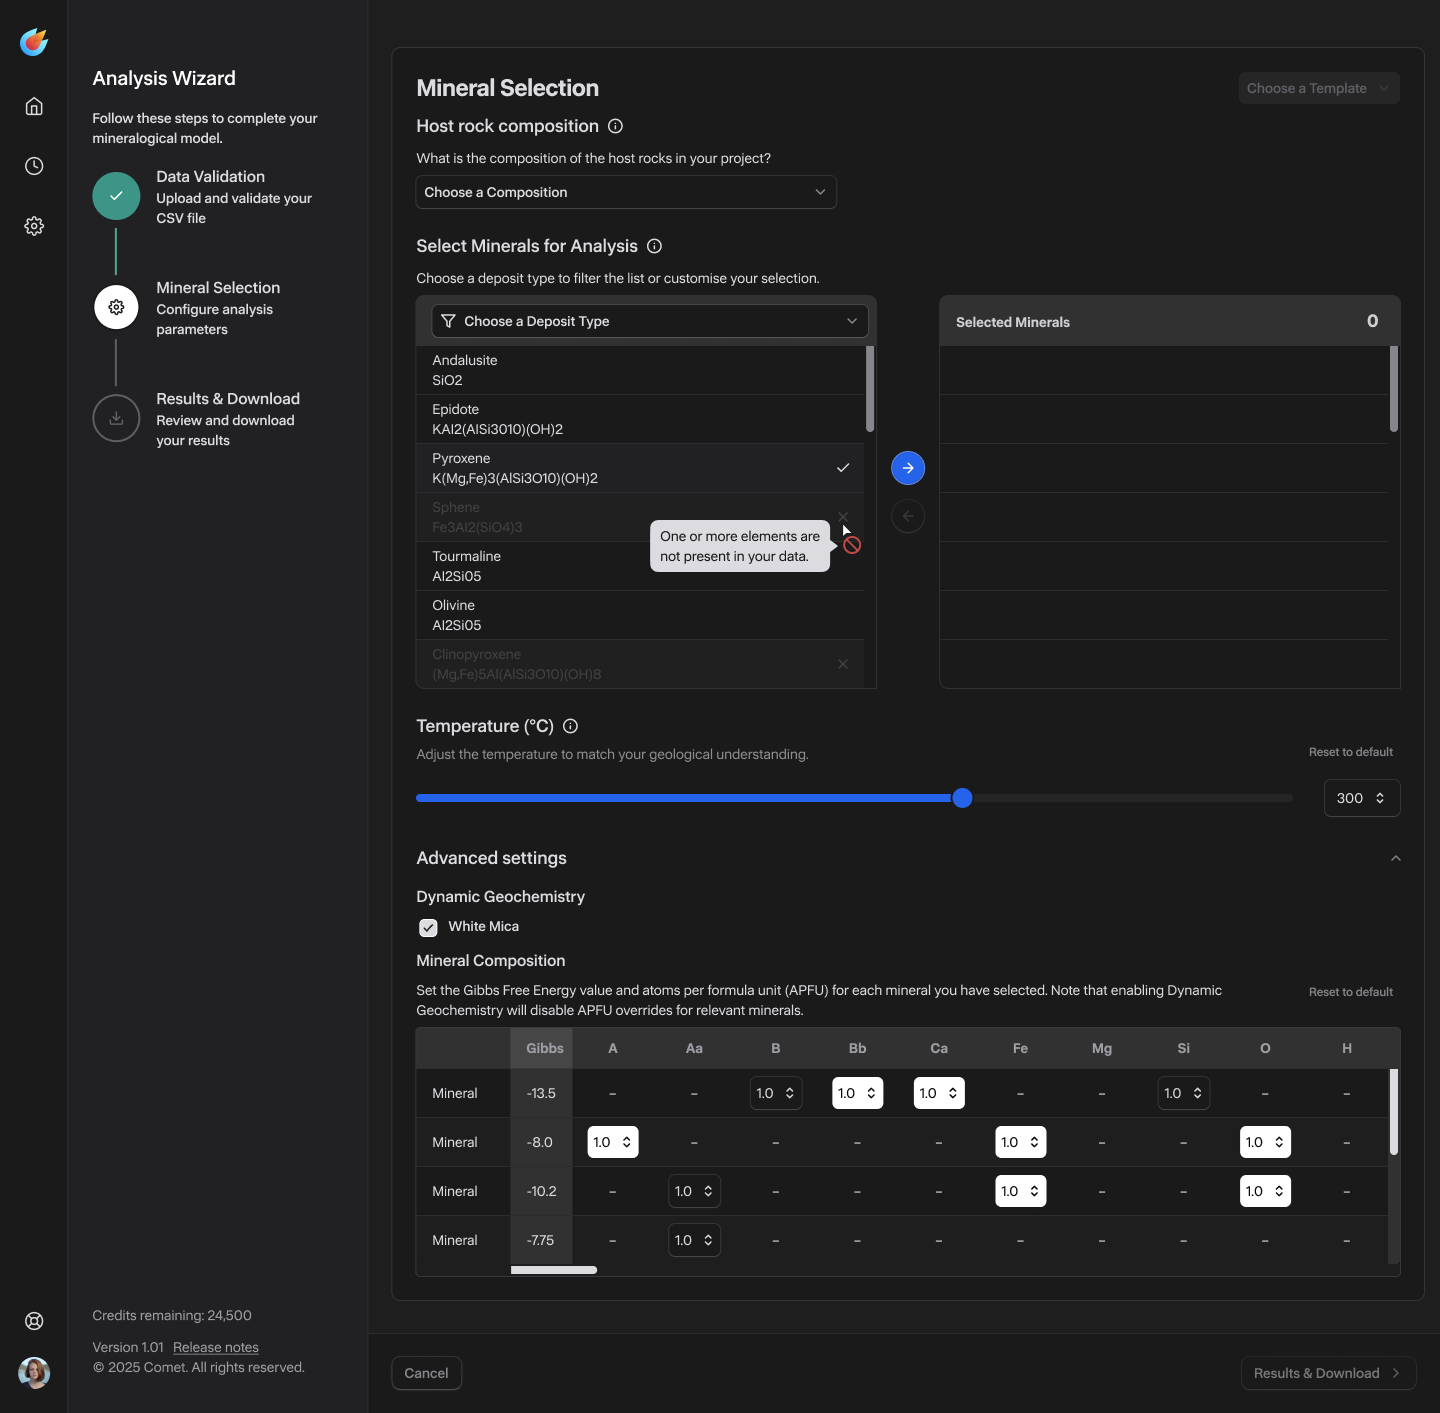Open the Choose a Template dropdown
The width and height of the screenshot is (1440, 1413).
click(1319, 88)
